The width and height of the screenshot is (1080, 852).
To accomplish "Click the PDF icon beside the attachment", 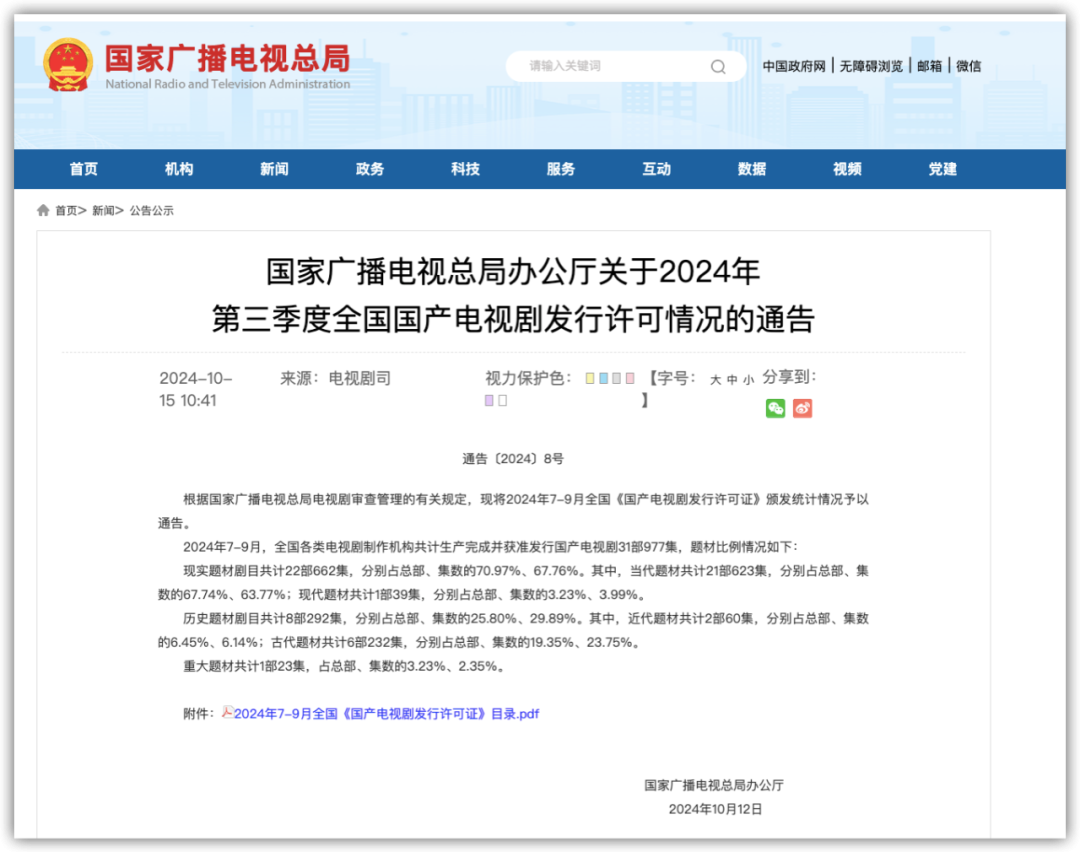I will click(x=227, y=713).
